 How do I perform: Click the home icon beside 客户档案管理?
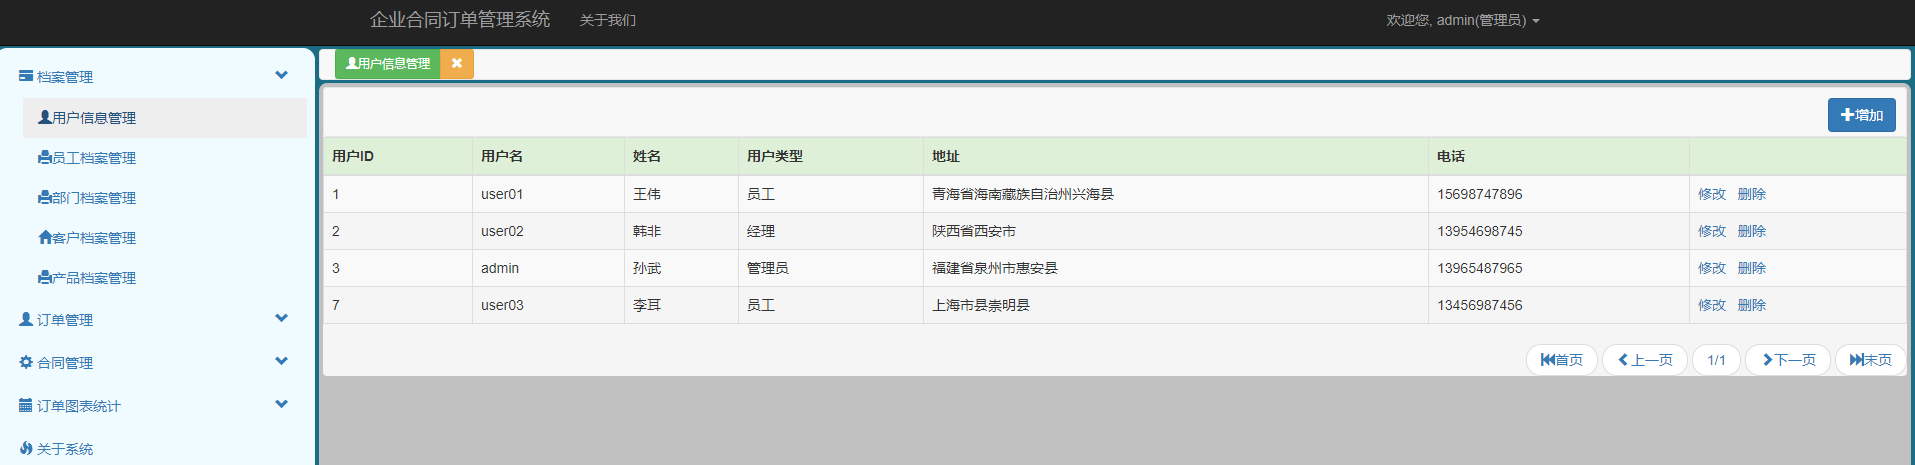[x=45, y=237]
